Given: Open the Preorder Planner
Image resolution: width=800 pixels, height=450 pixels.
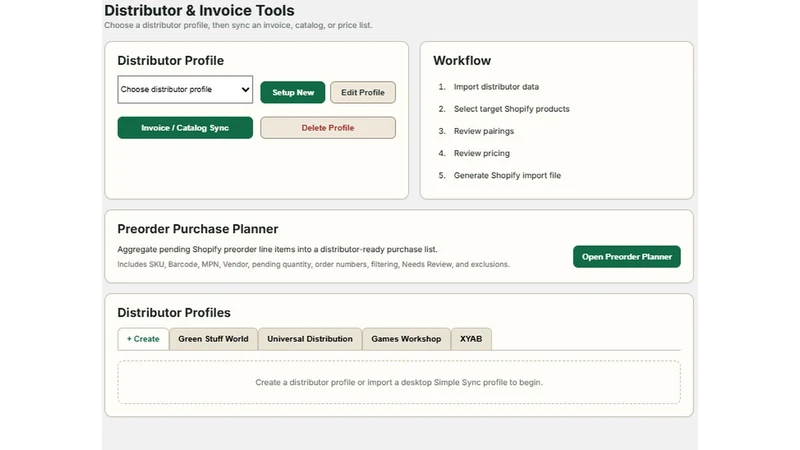Looking at the screenshot, I should point(627,257).
